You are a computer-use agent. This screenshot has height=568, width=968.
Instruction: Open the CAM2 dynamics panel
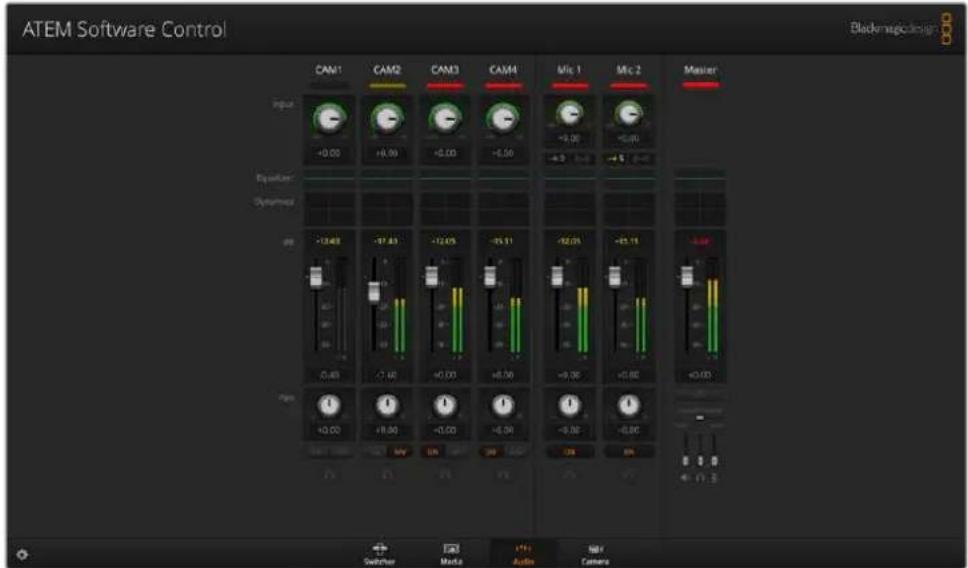[387, 209]
